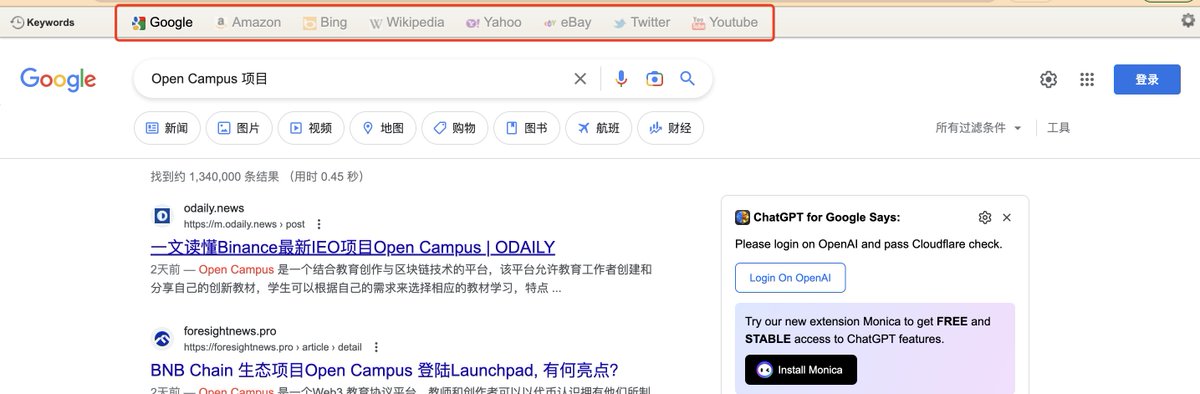Filter results by 购物

[x=455, y=128]
